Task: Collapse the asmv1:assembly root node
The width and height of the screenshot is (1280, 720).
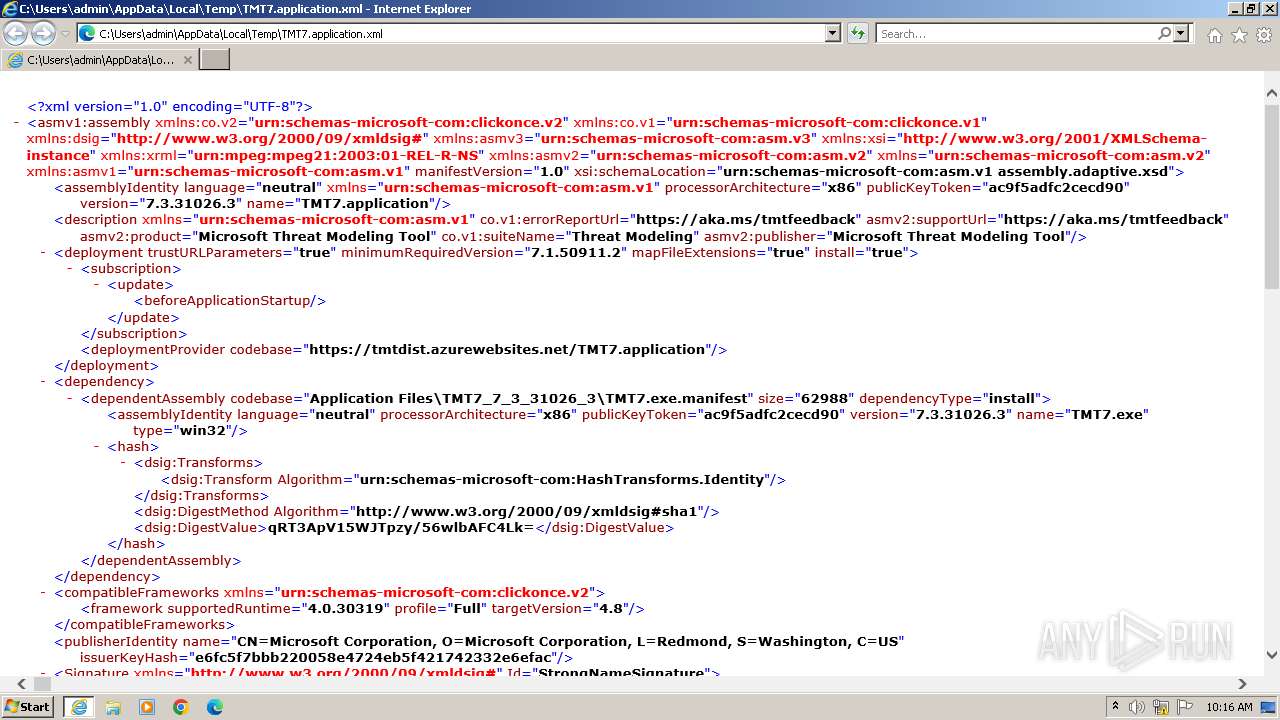Action: tap(17, 122)
